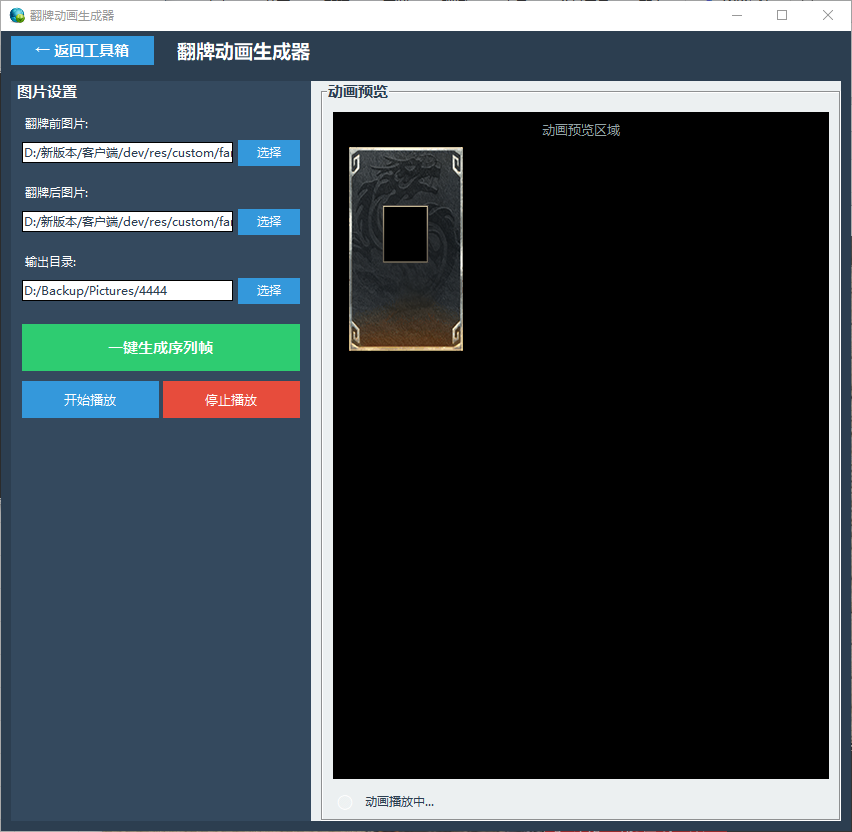Click the 图片设置 panel header

click(38, 91)
